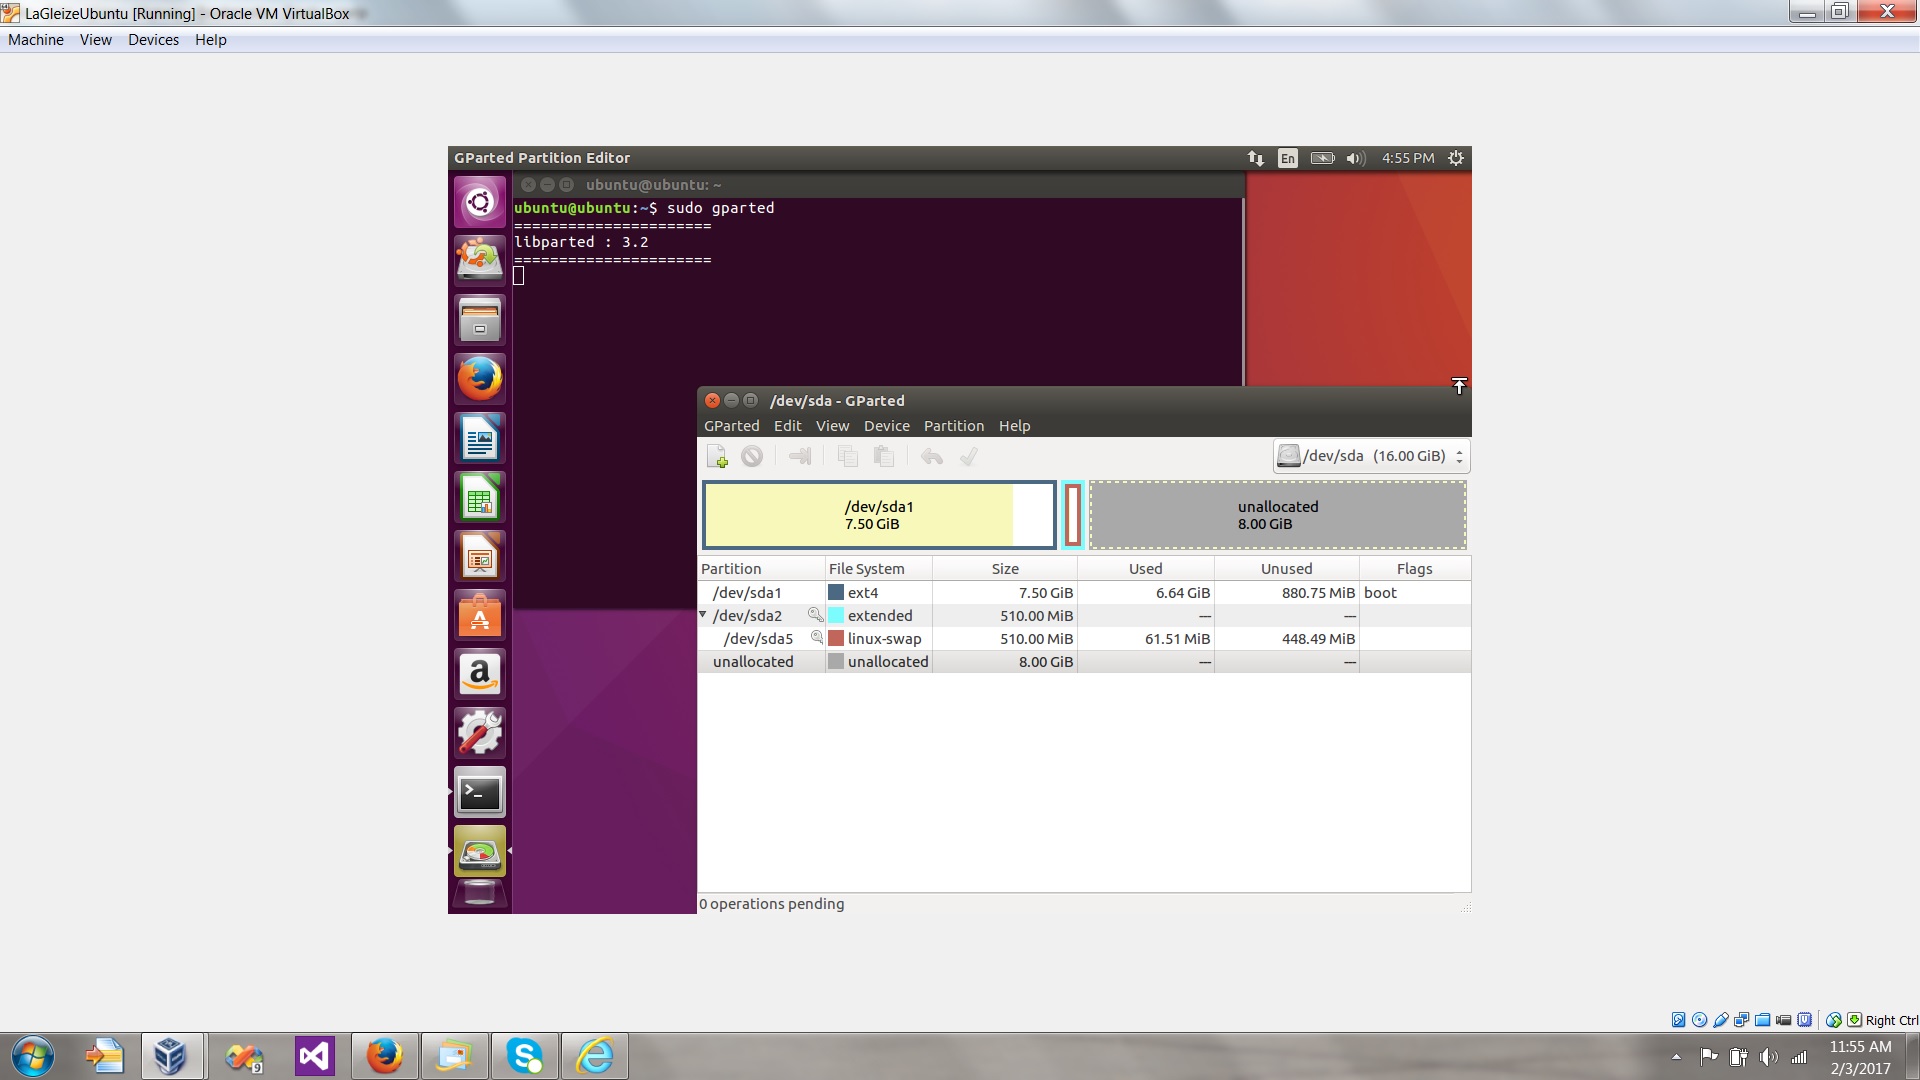
Task: Click the keyboard layout indicator showing En
Action: click(x=1287, y=157)
